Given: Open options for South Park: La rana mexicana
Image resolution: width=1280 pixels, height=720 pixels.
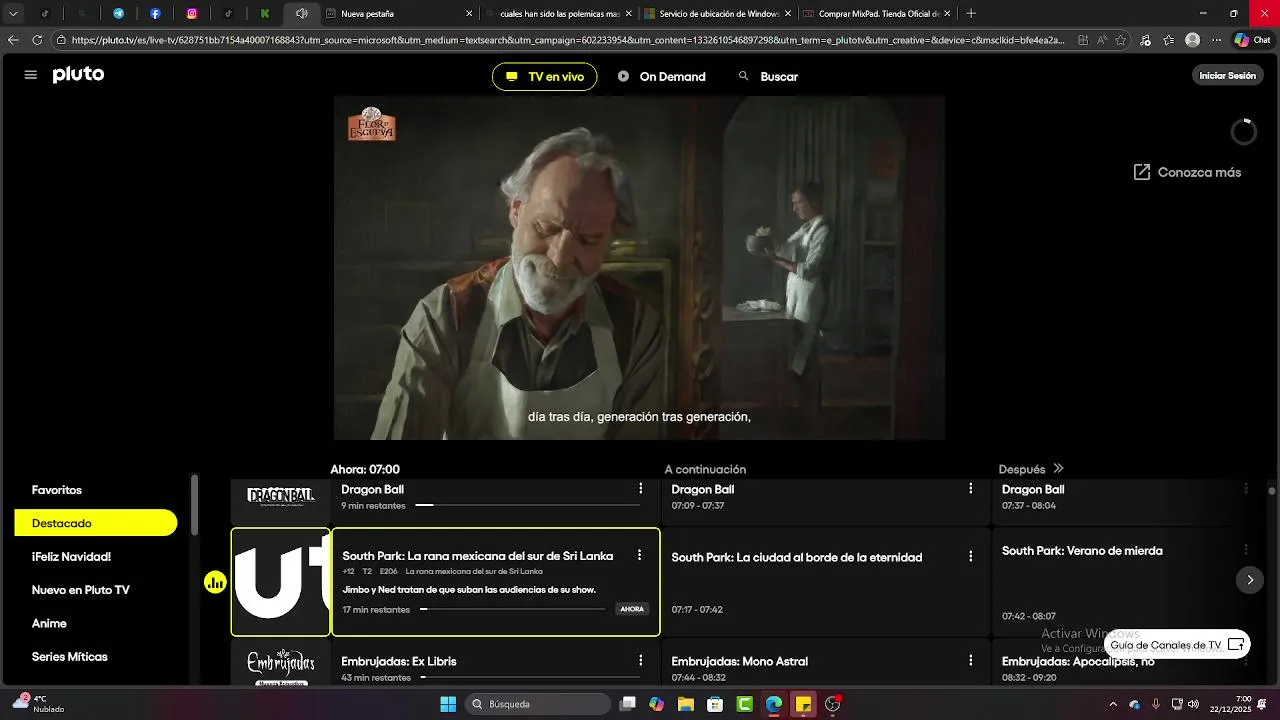Looking at the screenshot, I should (639, 555).
